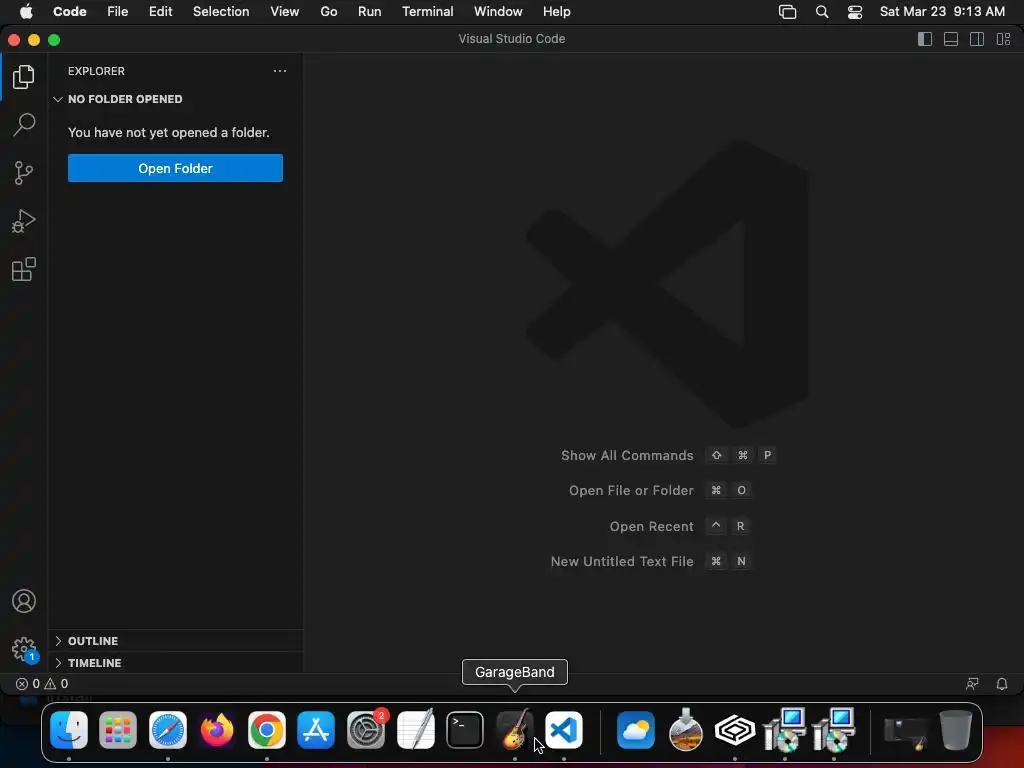The width and height of the screenshot is (1024, 768).
Task: Open the Run menu
Action: click(369, 12)
